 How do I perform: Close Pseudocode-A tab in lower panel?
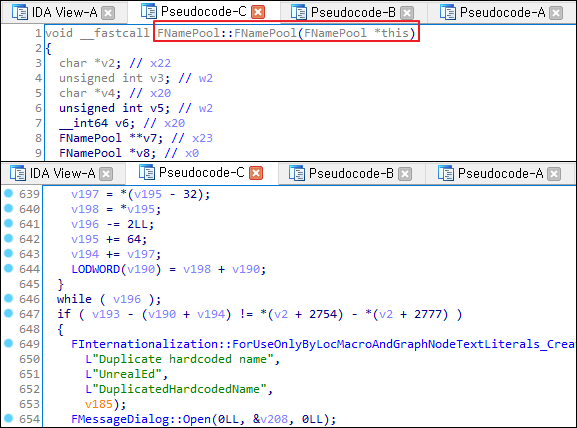coord(555,174)
